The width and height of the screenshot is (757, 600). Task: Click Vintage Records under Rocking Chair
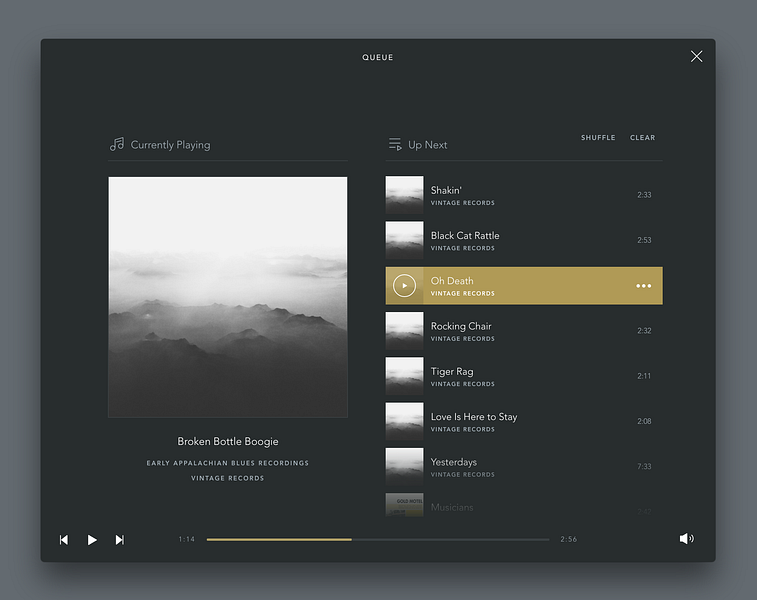[x=463, y=339]
